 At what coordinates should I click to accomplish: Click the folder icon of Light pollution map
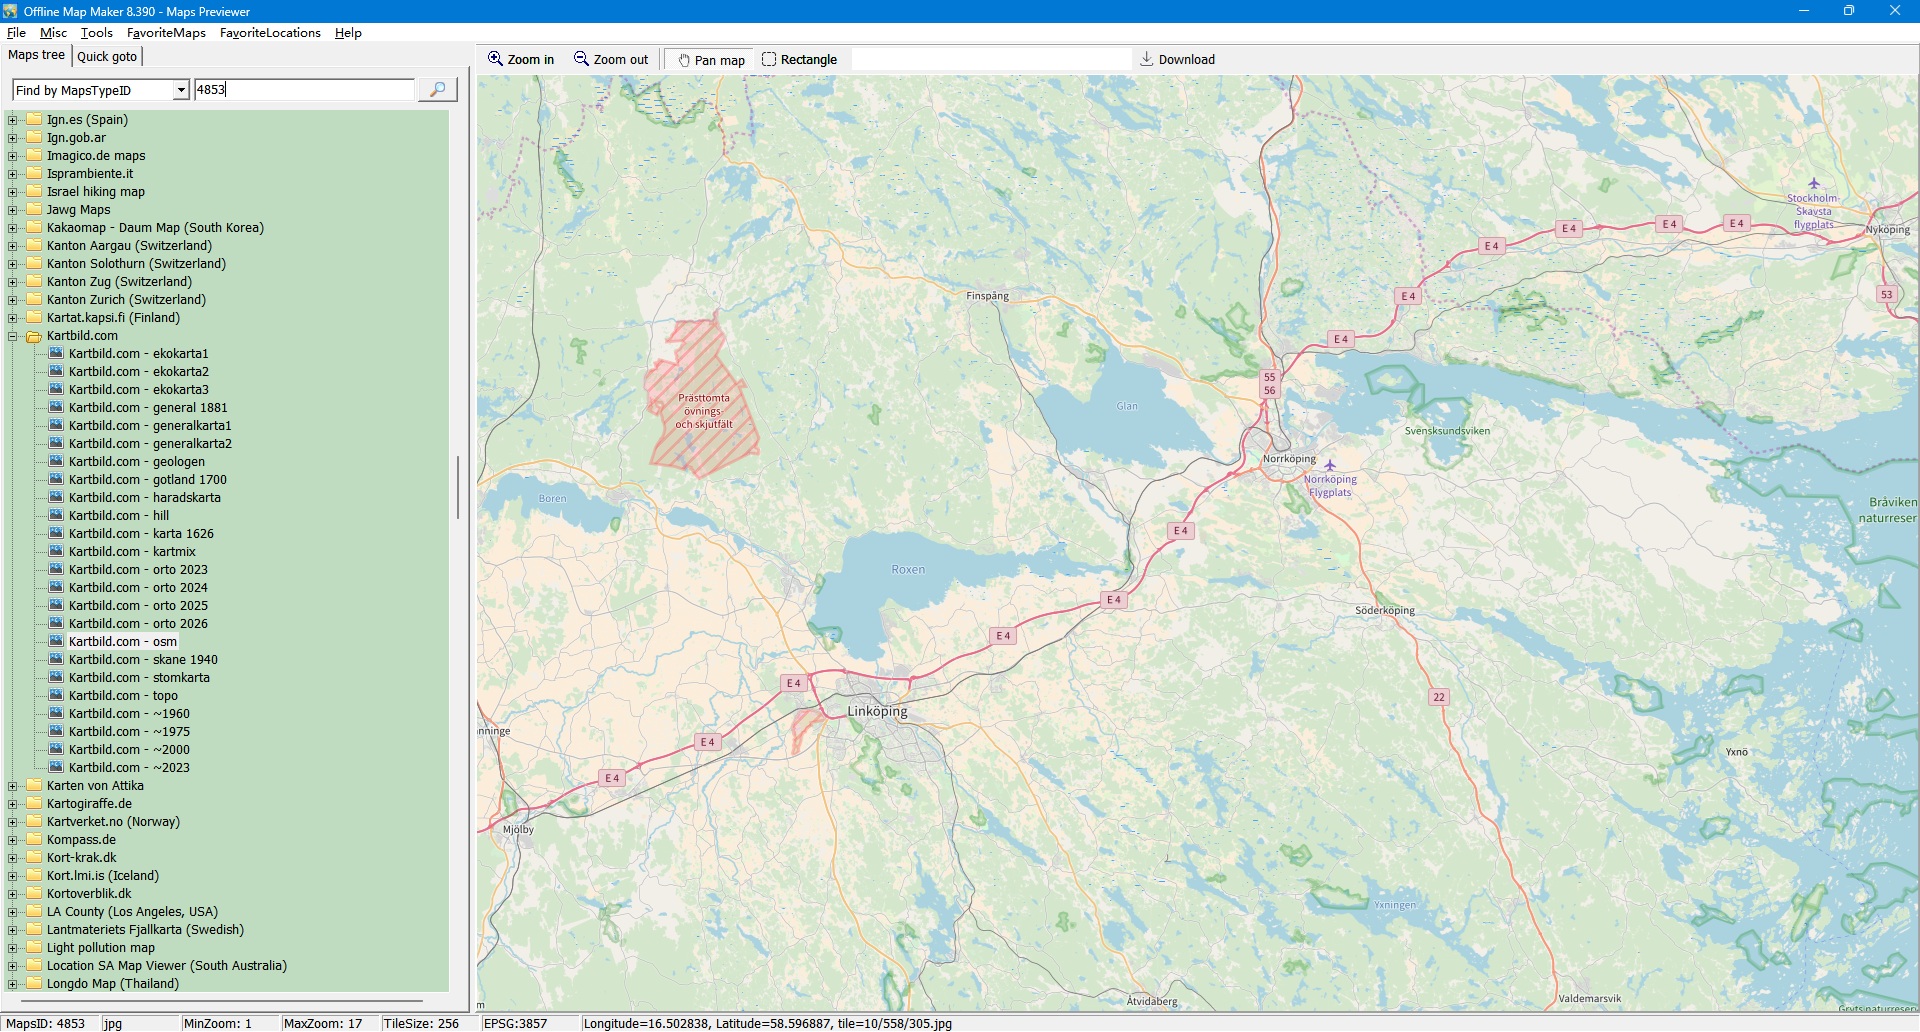click(34, 948)
